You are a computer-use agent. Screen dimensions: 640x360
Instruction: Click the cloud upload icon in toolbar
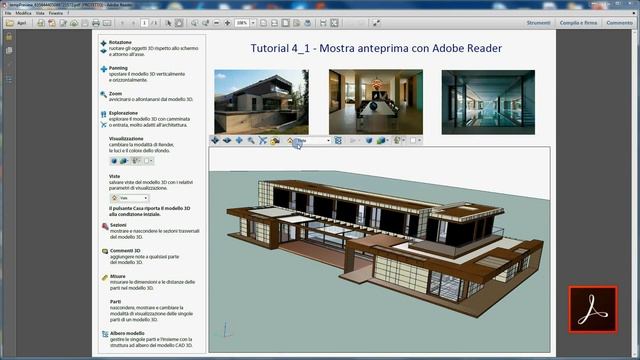(74, 23)
